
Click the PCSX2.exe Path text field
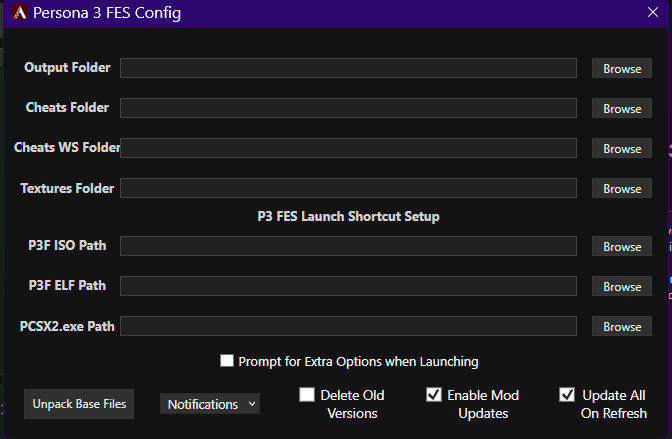(348, 326)
